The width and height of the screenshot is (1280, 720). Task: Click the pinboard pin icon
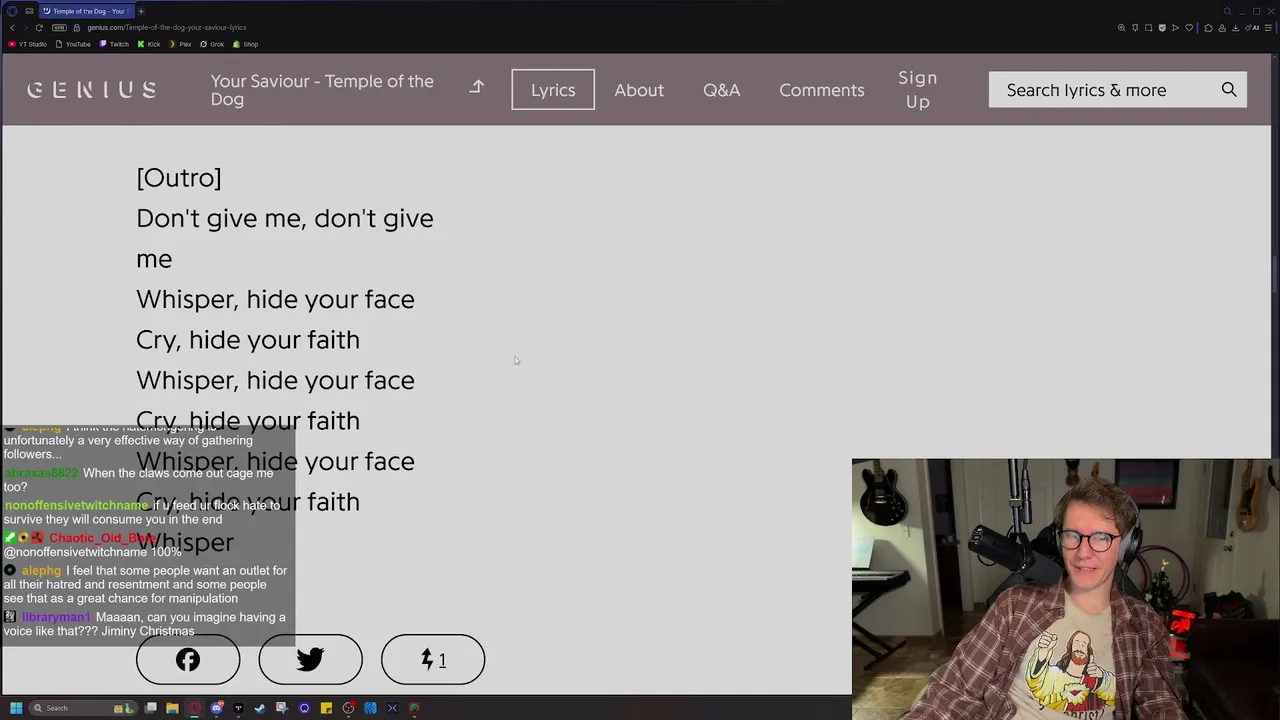(x=1135, y=27)
